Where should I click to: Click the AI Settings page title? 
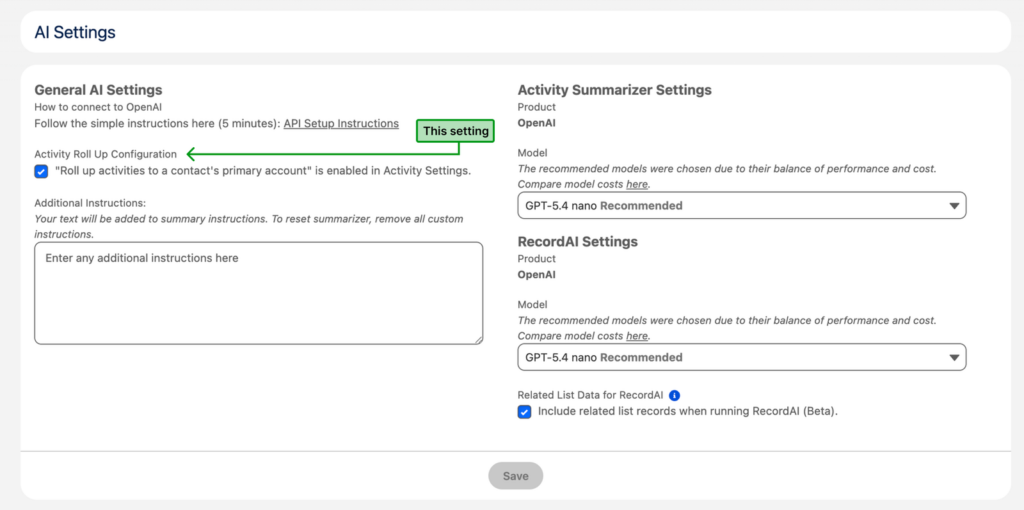click(x=75, y=32)
